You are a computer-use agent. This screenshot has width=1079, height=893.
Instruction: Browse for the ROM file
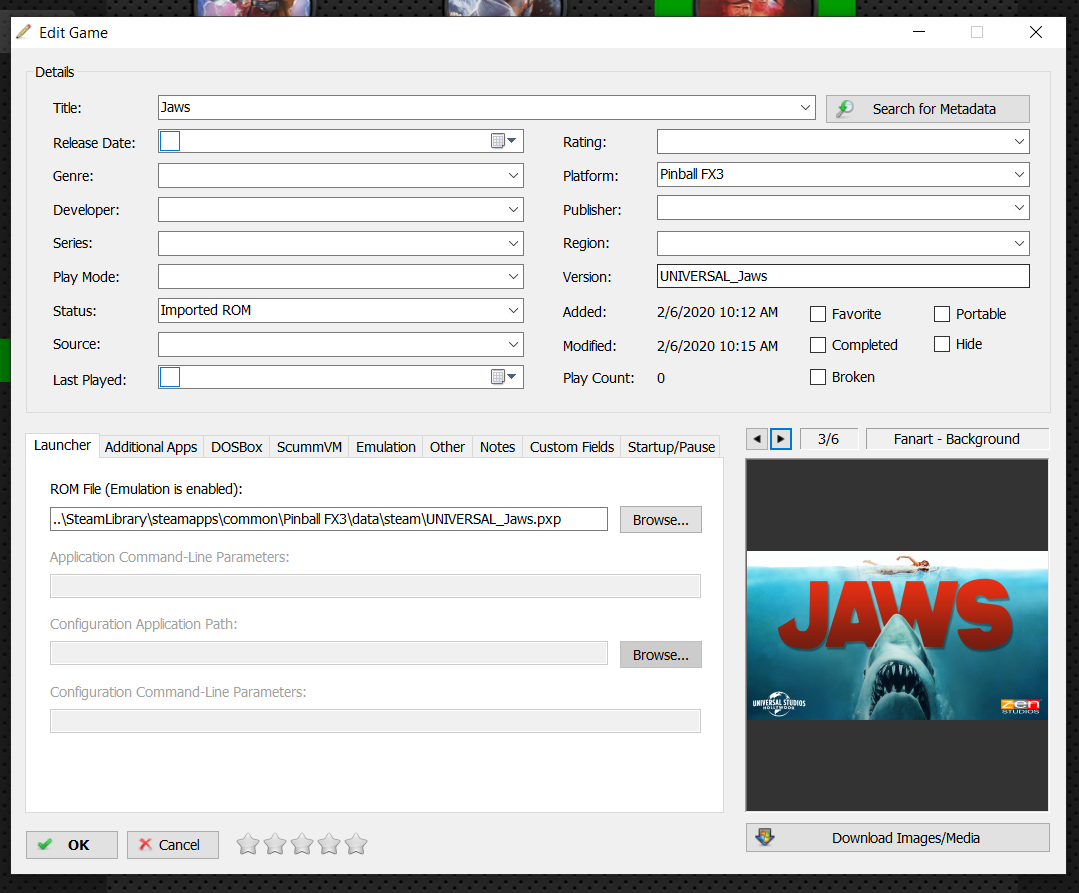(660, 520)
